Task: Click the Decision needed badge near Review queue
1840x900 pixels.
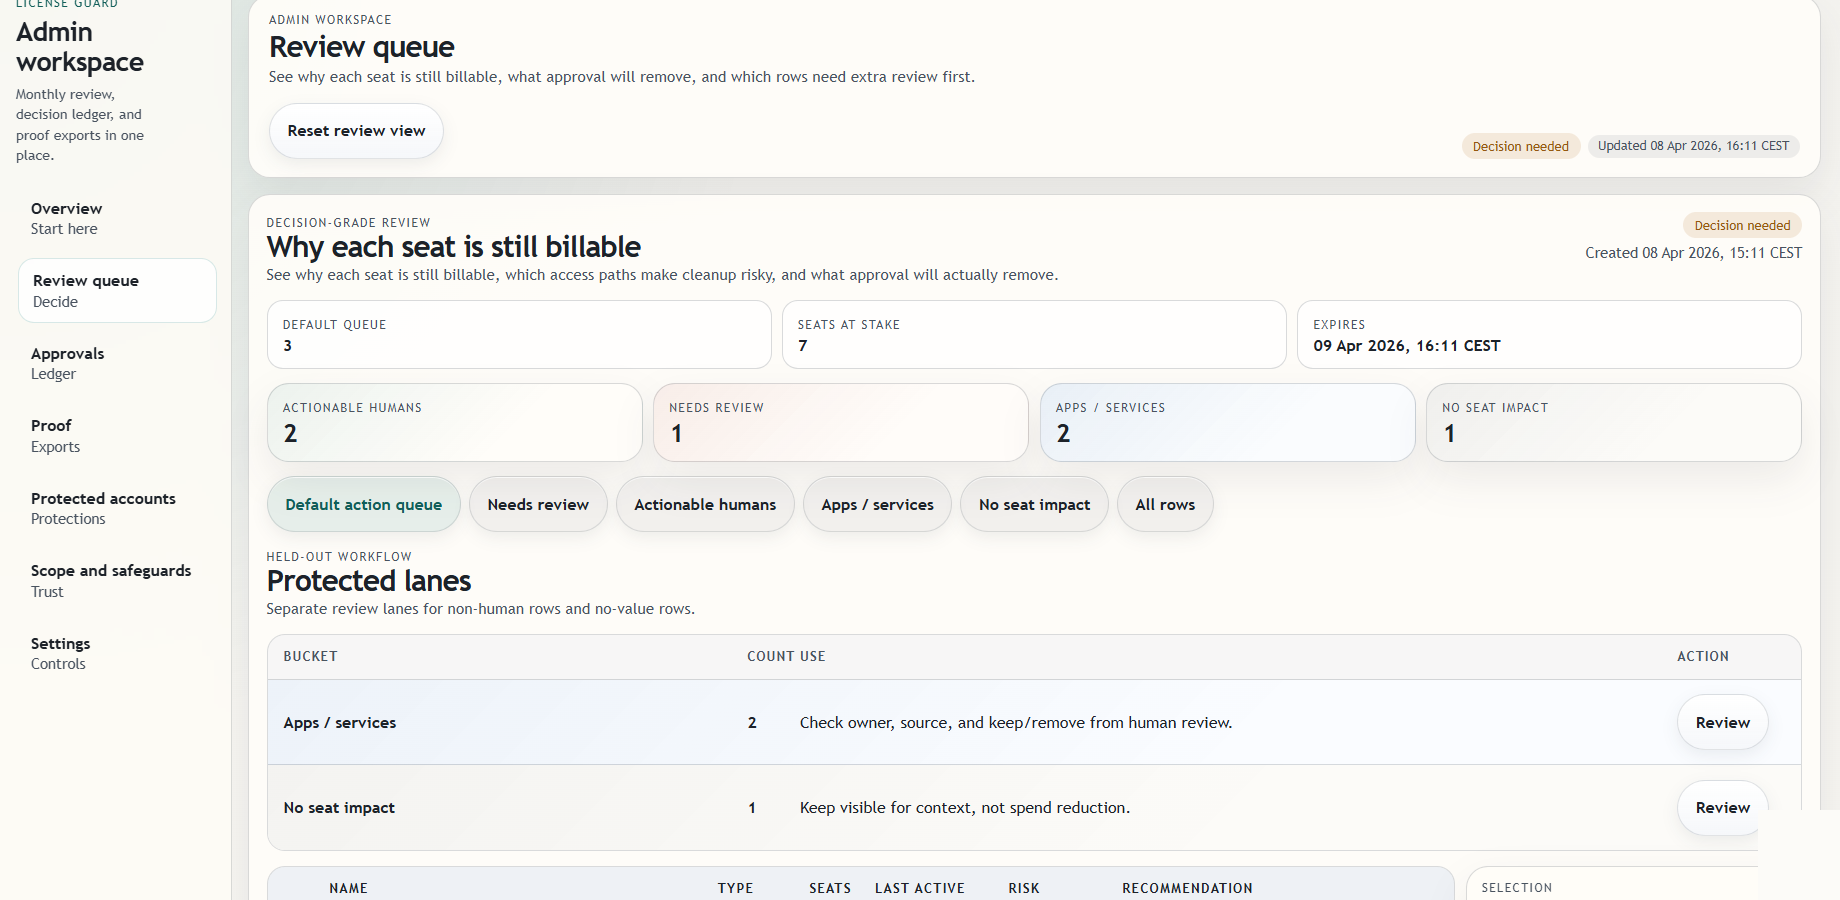Action: pos(1521,145)
